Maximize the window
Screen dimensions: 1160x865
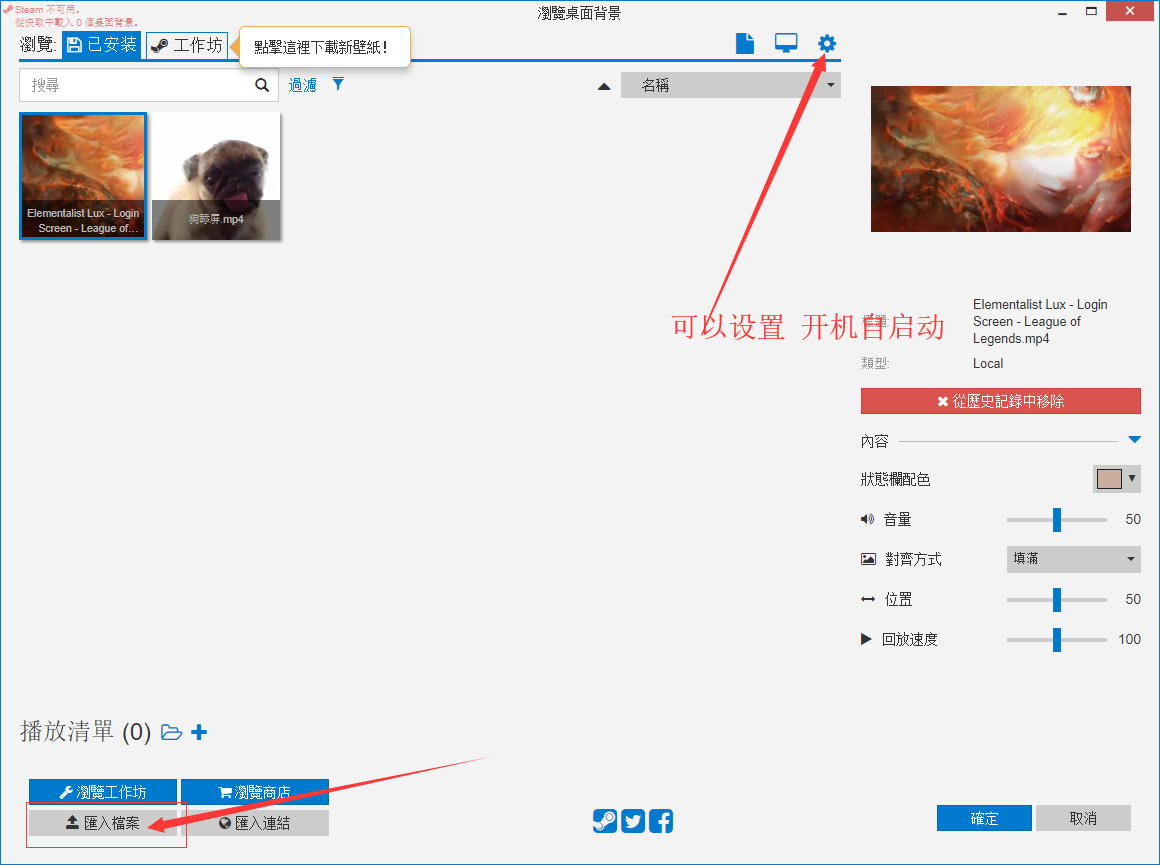(1091, 10)
